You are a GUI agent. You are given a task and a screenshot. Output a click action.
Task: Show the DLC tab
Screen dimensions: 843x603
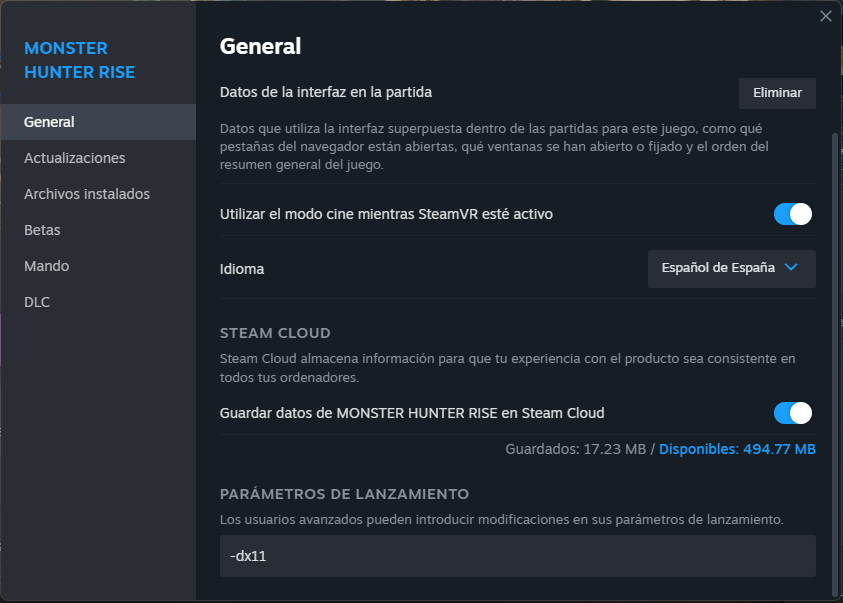(37, 302)
